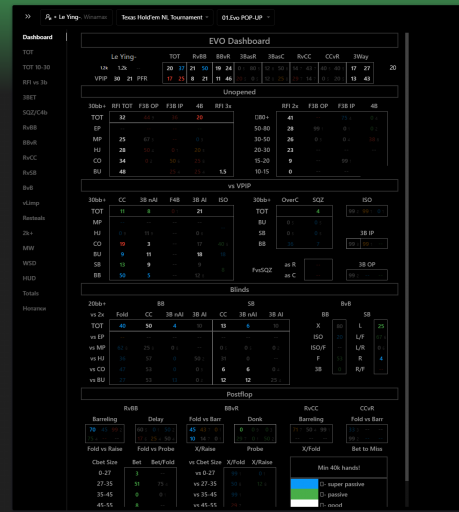Select the vLimp tab

coord(31,203)
